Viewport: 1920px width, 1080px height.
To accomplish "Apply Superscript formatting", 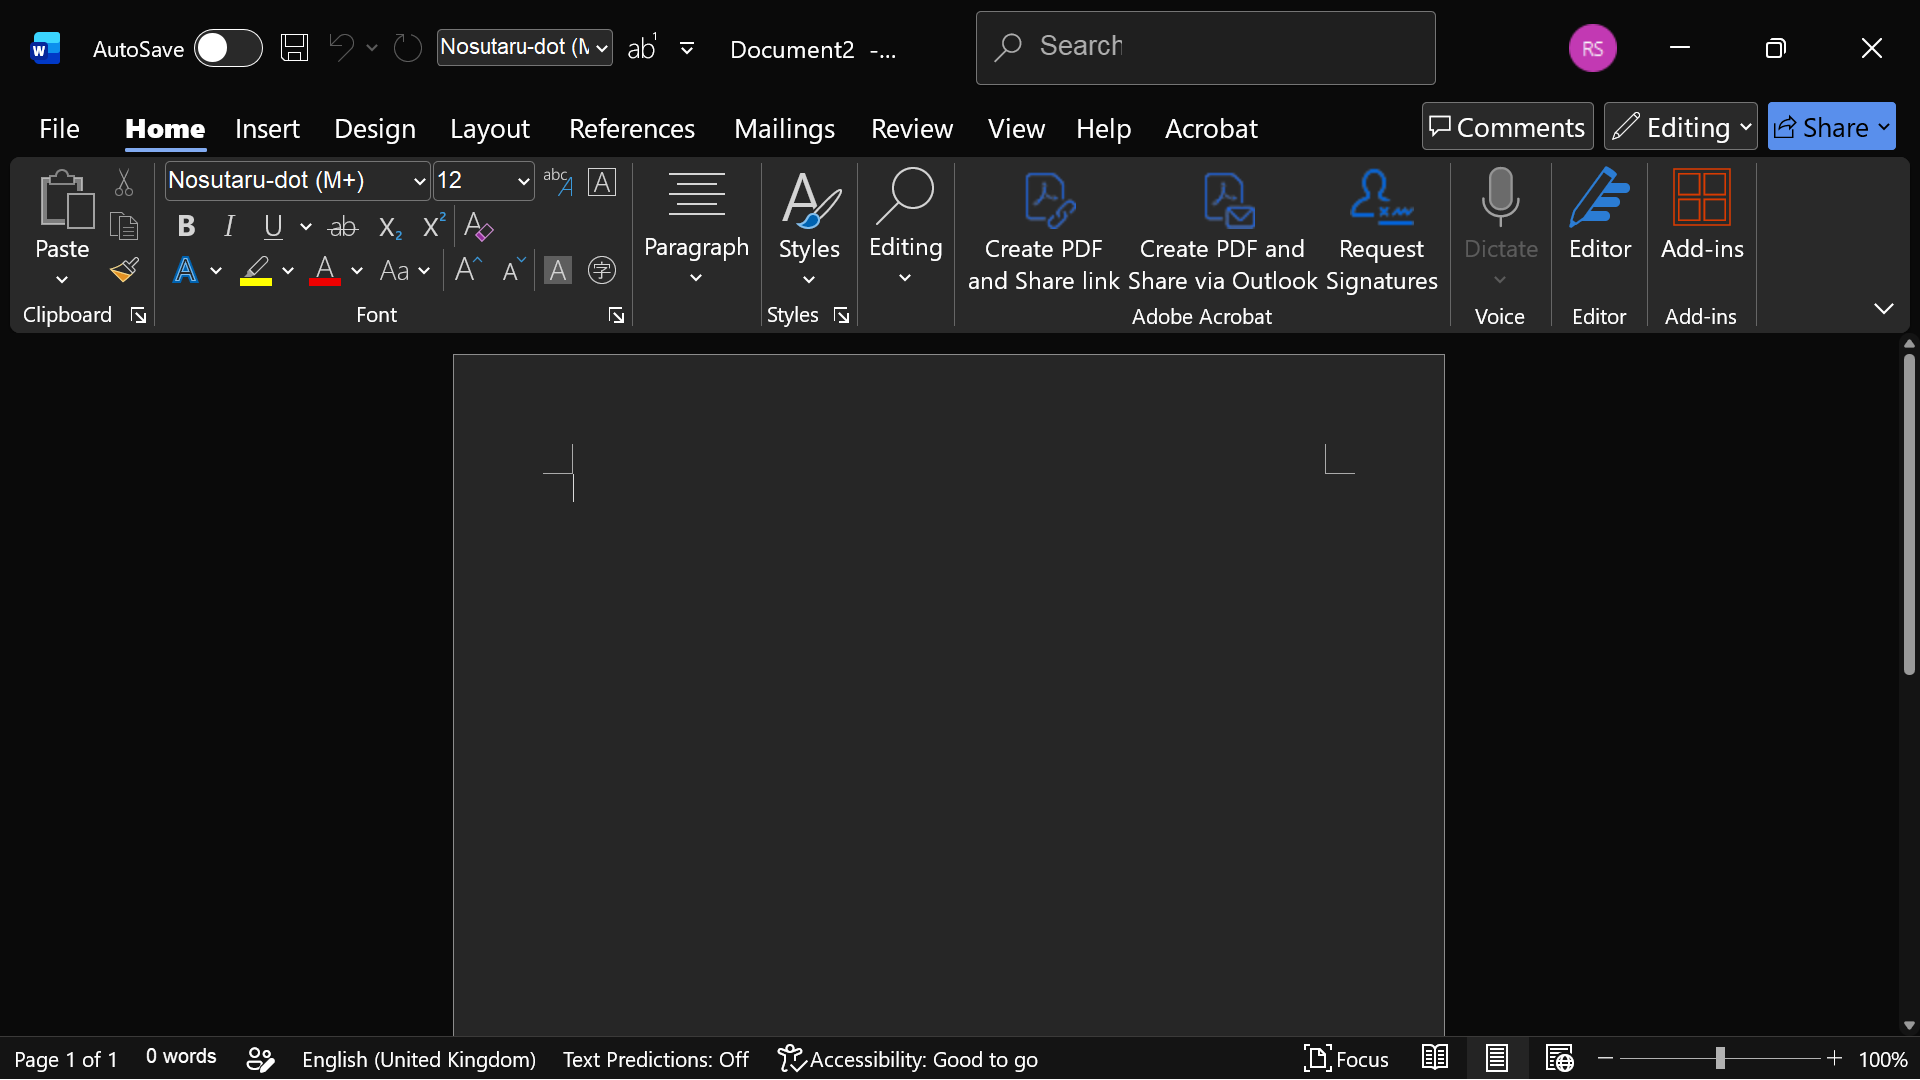I will [x=433, y=226].
